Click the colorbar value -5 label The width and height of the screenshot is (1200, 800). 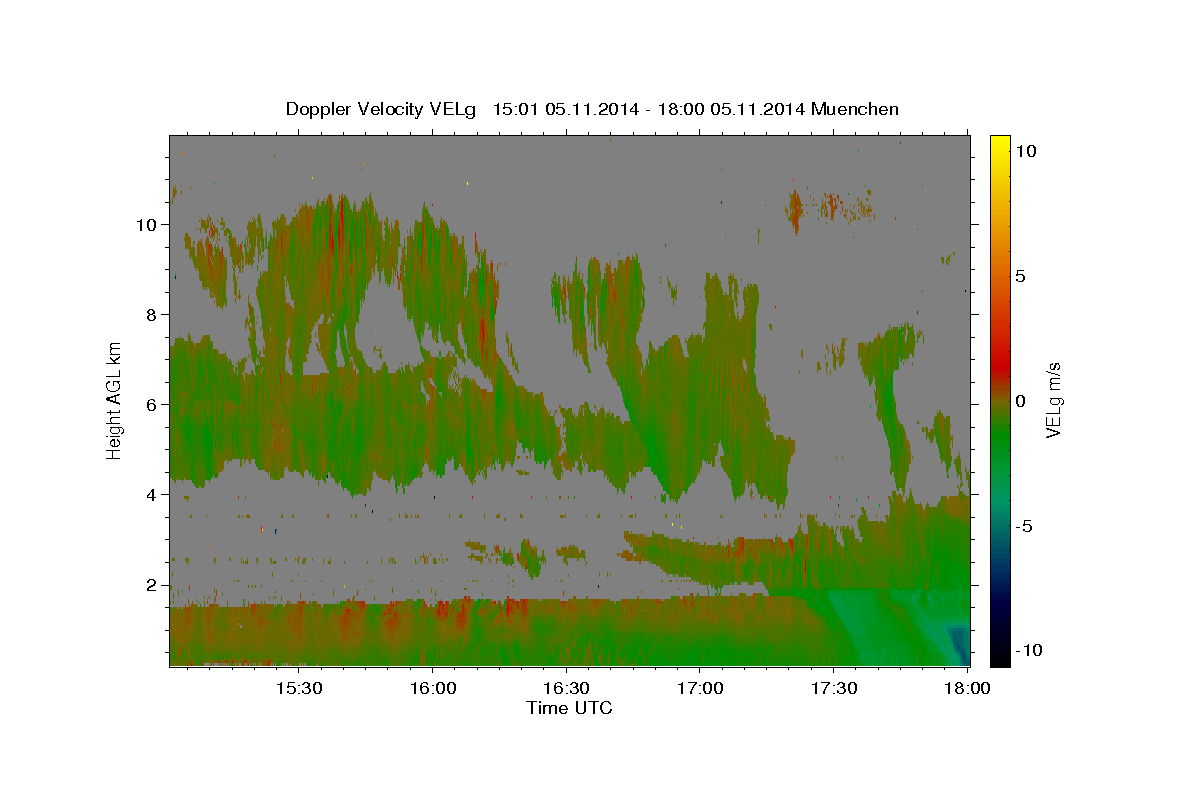1025,525
